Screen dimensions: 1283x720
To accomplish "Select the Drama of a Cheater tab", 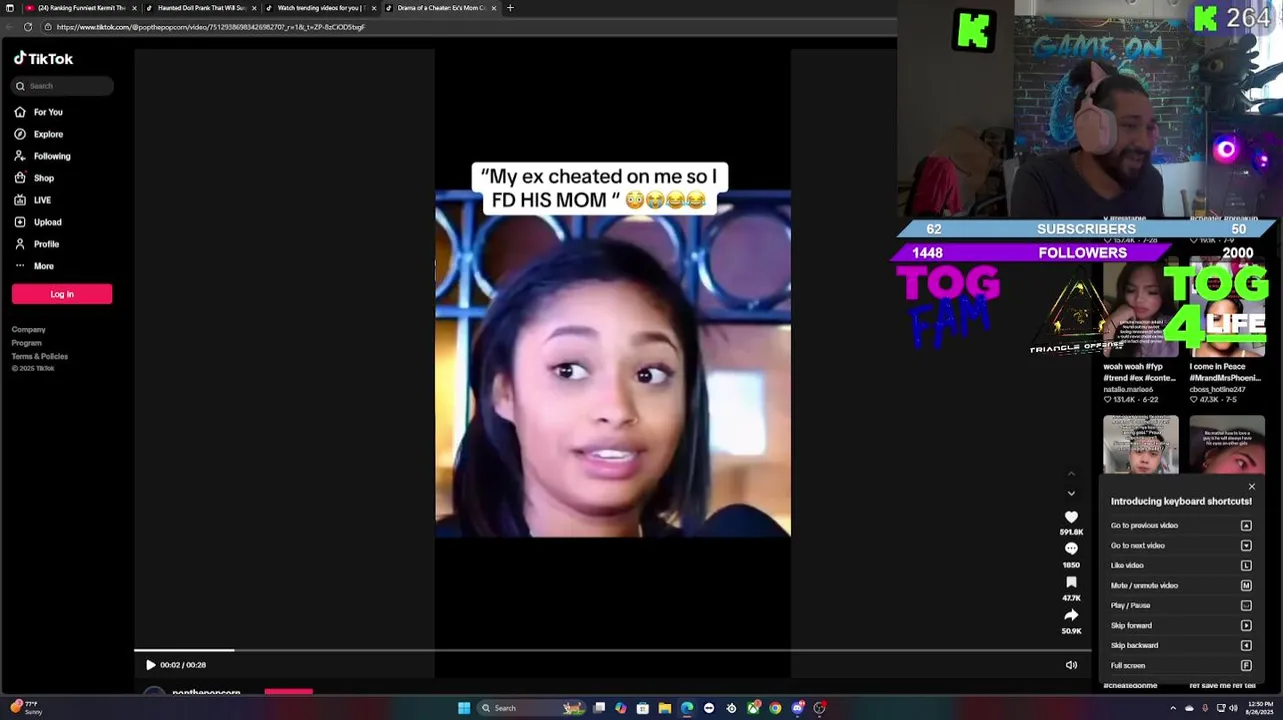I will 440,8.
